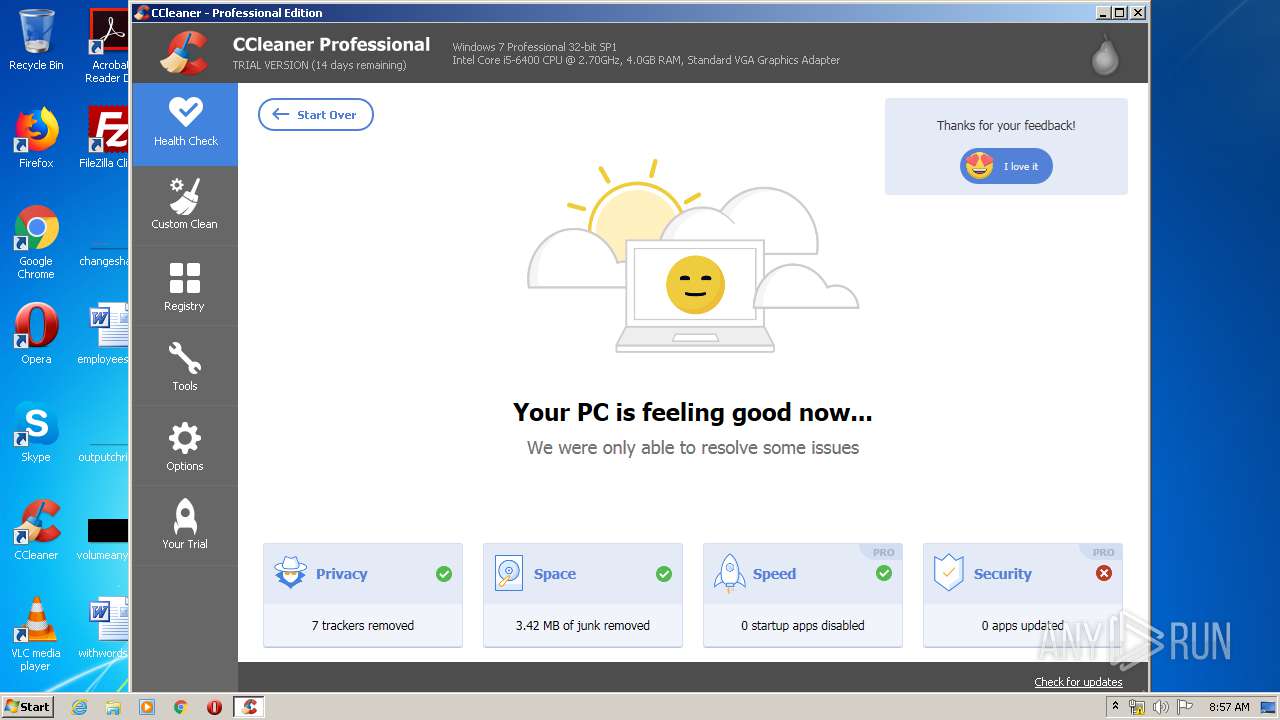Click the Privacy spy-hat icon
The width and height of the screenshot is (1280, 720).
coord(290,573)
